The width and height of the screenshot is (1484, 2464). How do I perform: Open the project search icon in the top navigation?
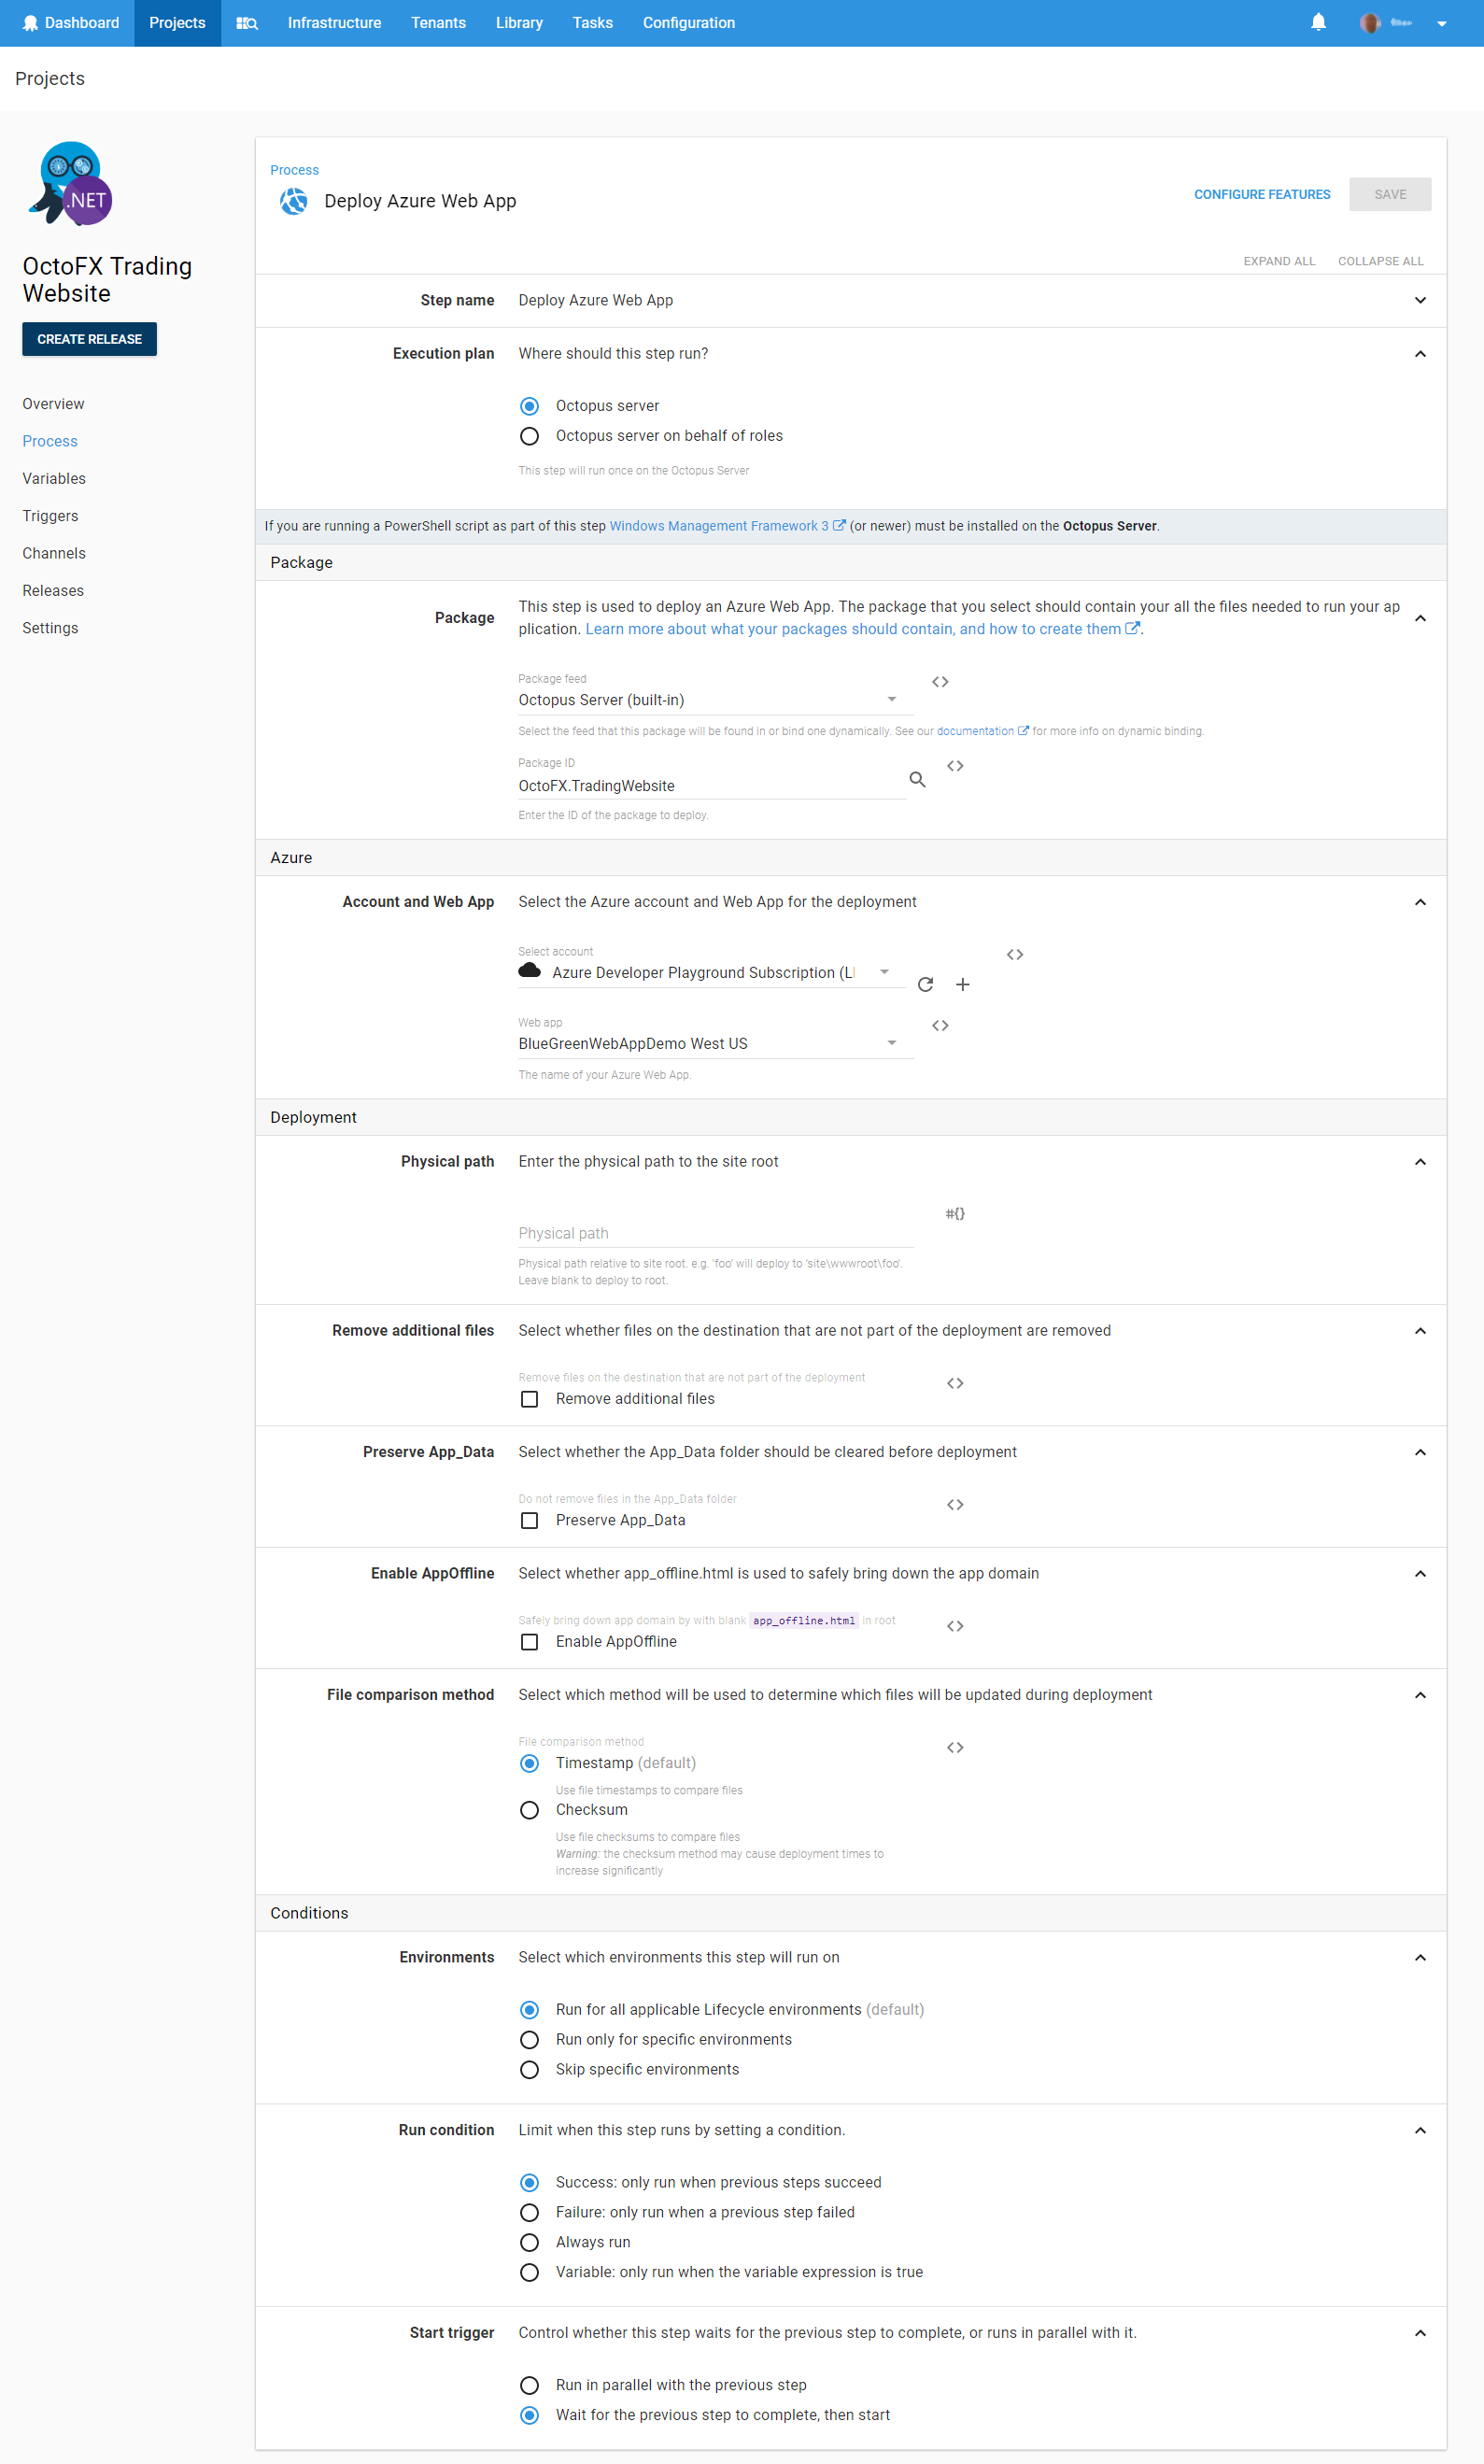[x=247, y=23]
